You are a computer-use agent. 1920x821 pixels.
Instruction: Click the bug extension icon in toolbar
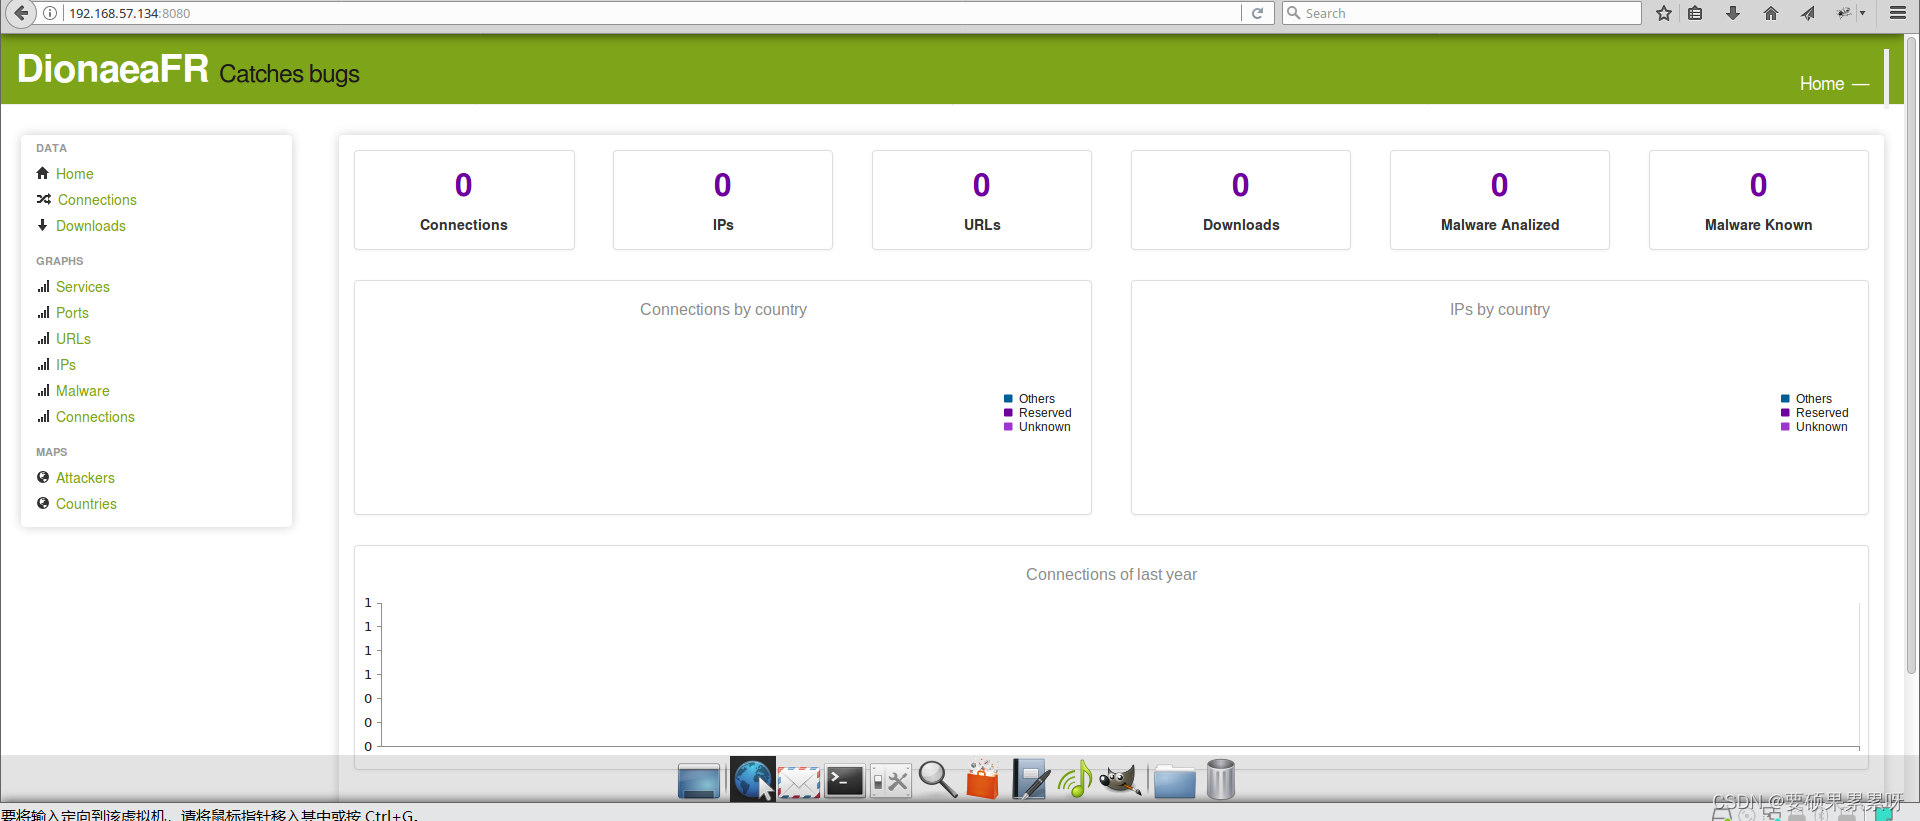(1844, 13)
